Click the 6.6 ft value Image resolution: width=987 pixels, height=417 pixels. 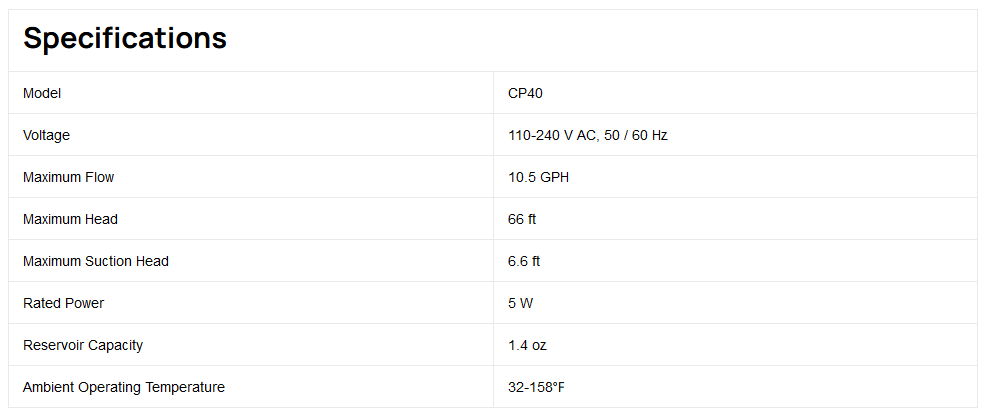(524, 261)
